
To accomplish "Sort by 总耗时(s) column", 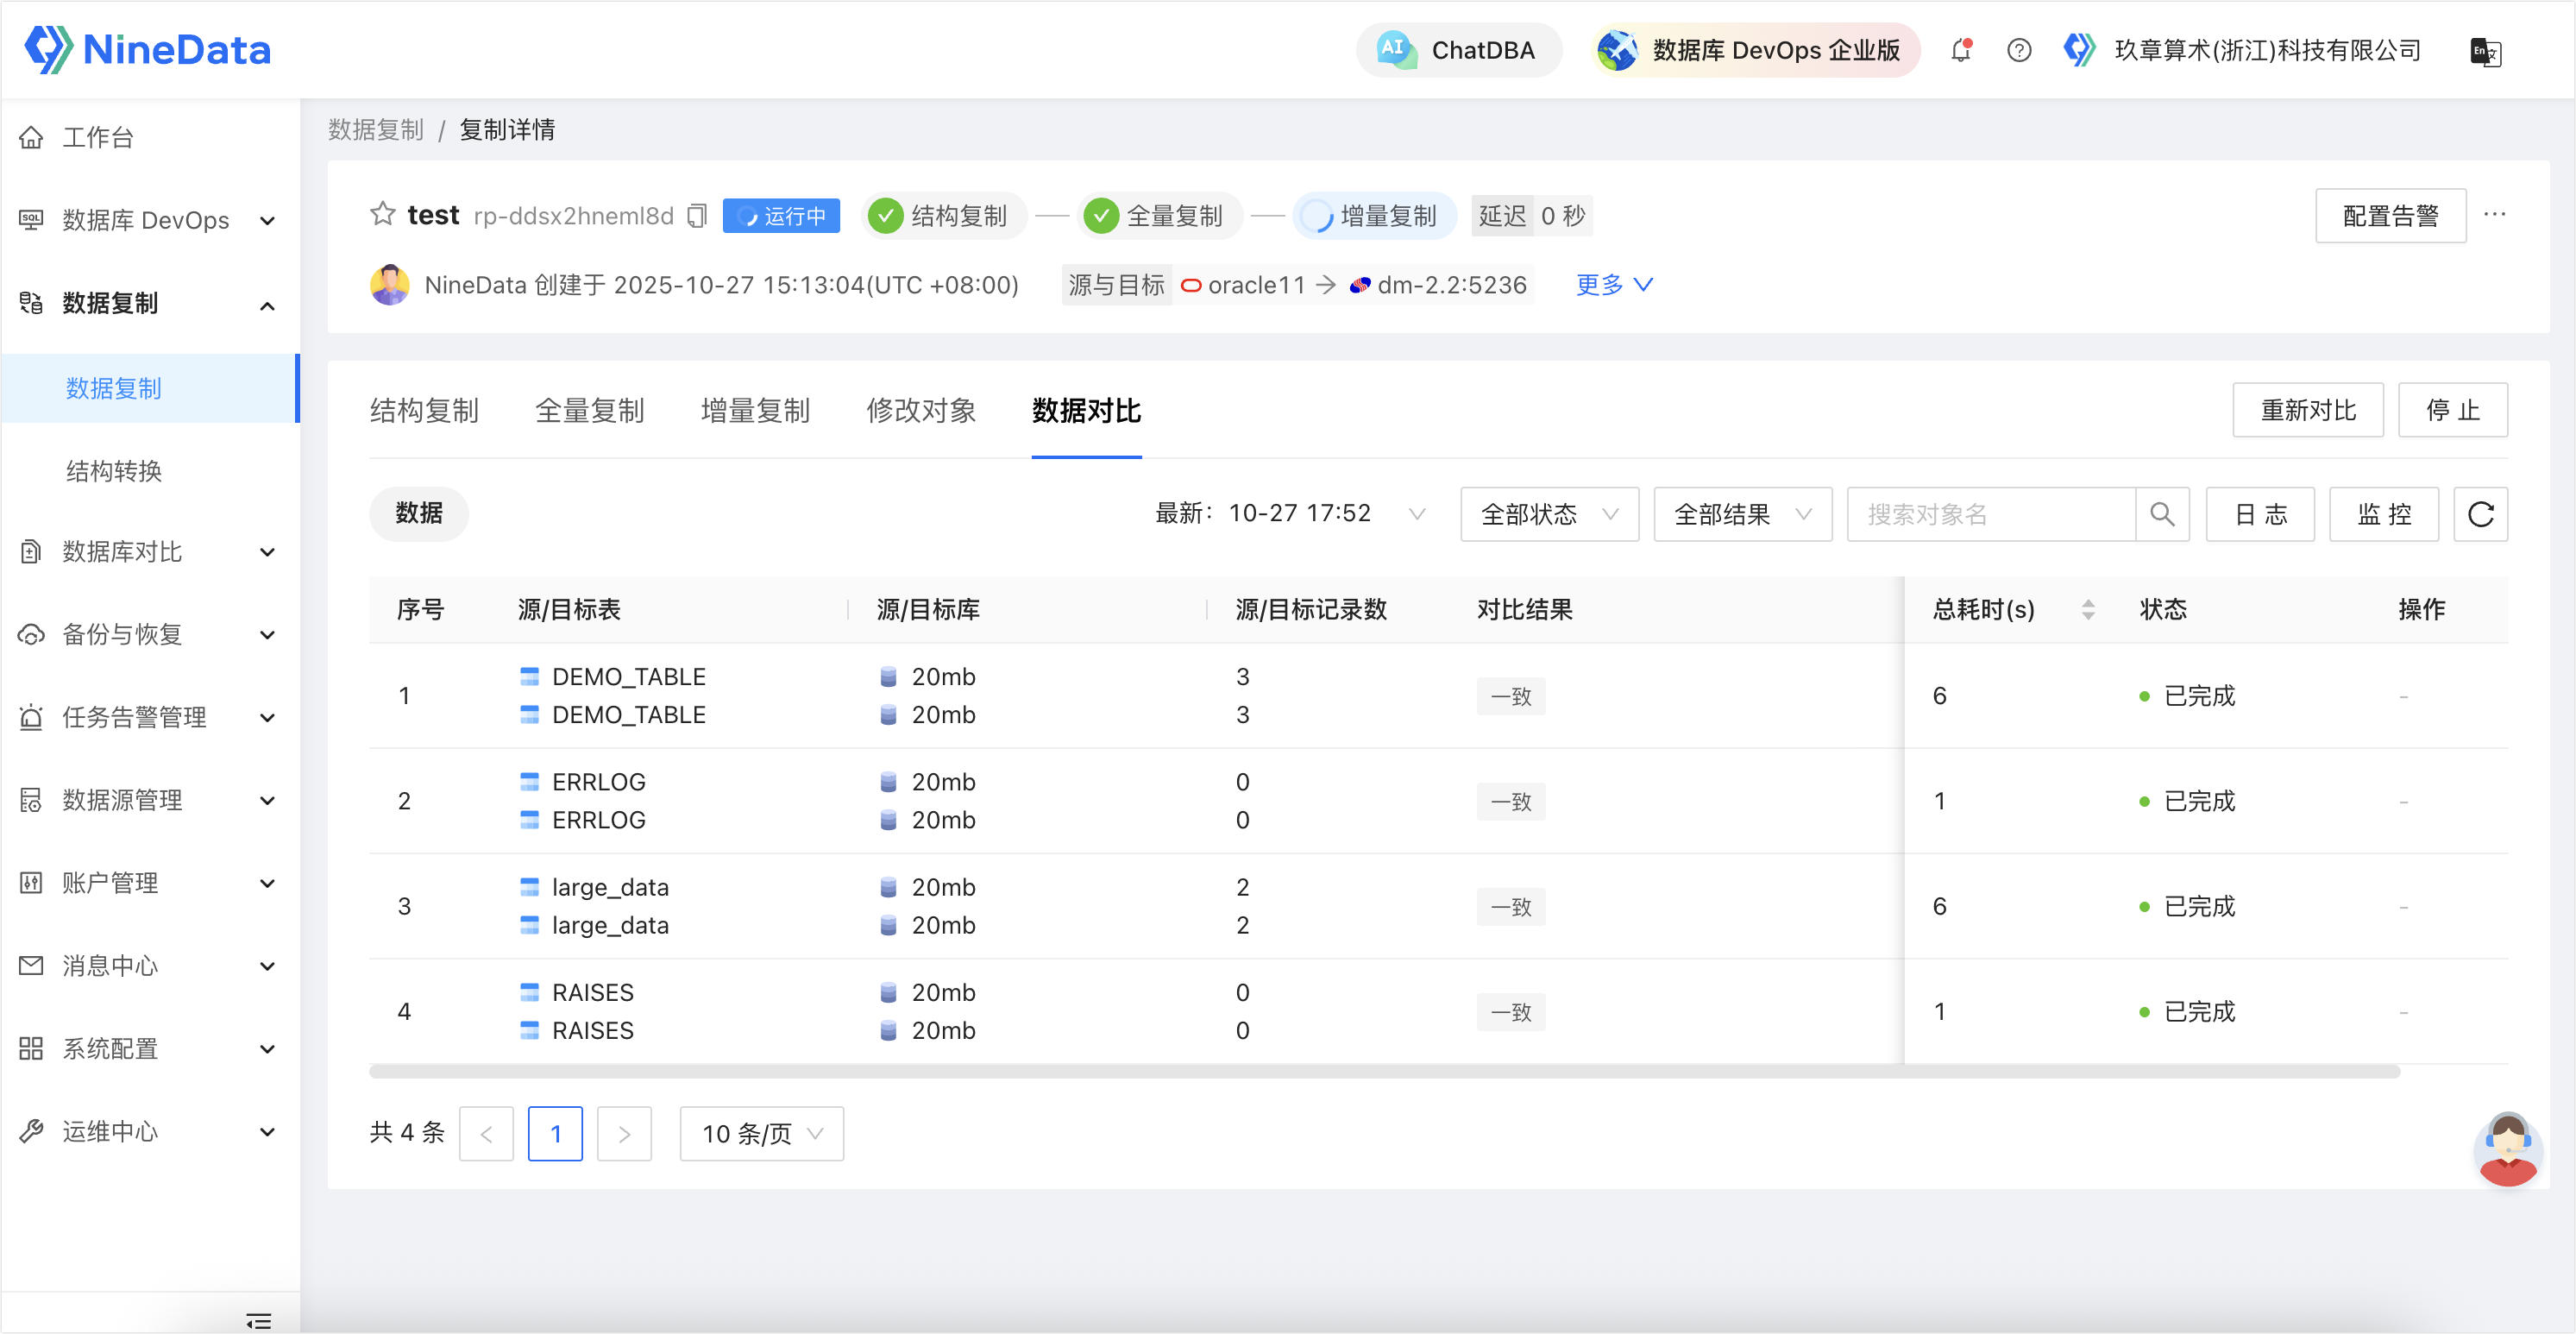I will (x=2087, y=609).
